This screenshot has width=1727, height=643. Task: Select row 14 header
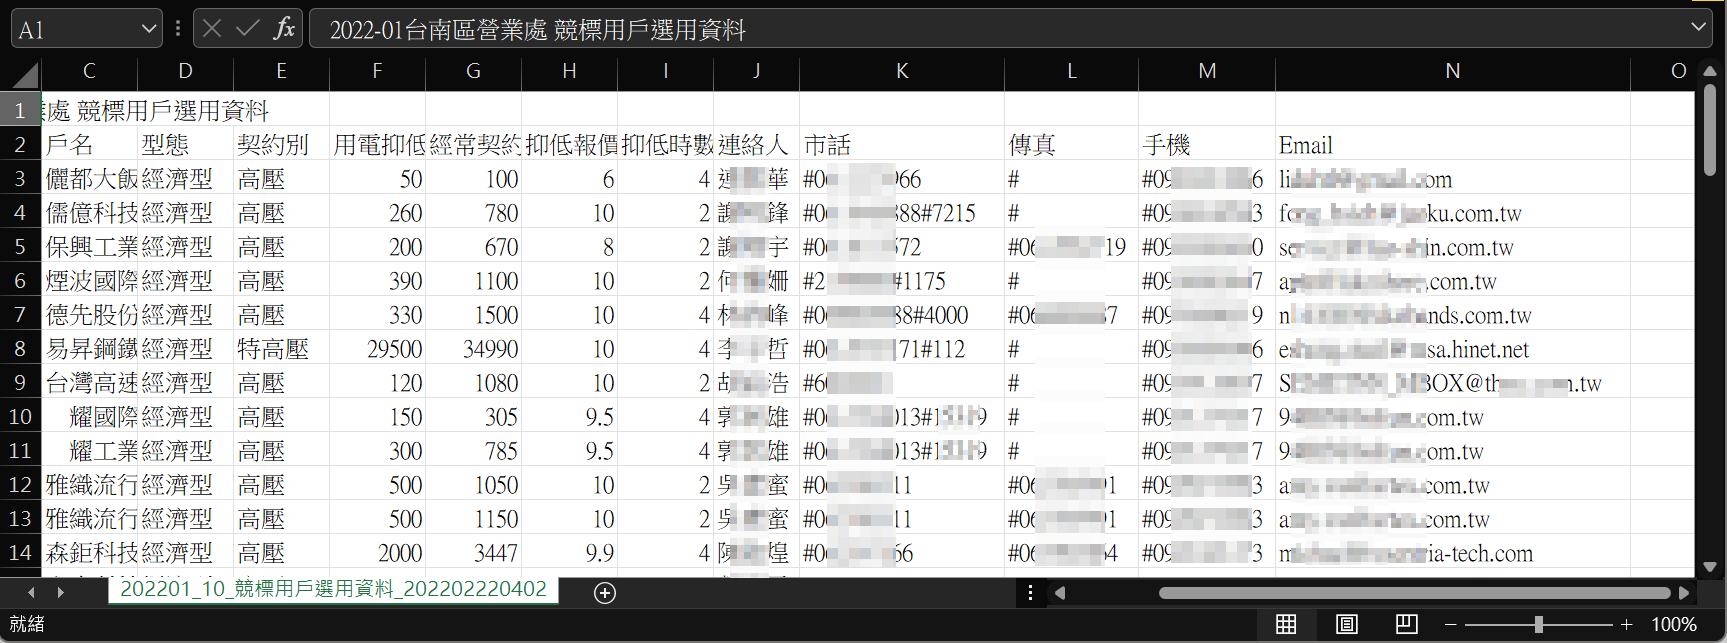20,552
